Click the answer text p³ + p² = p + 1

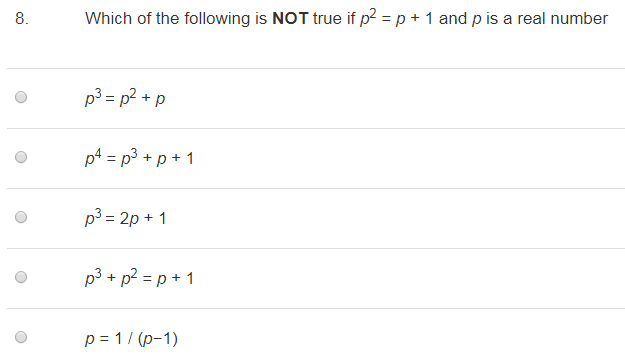coord(139,277)
